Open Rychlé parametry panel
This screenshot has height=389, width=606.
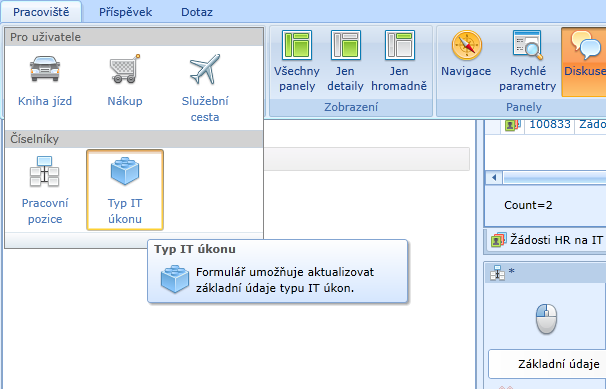click(x=528, y=61)
